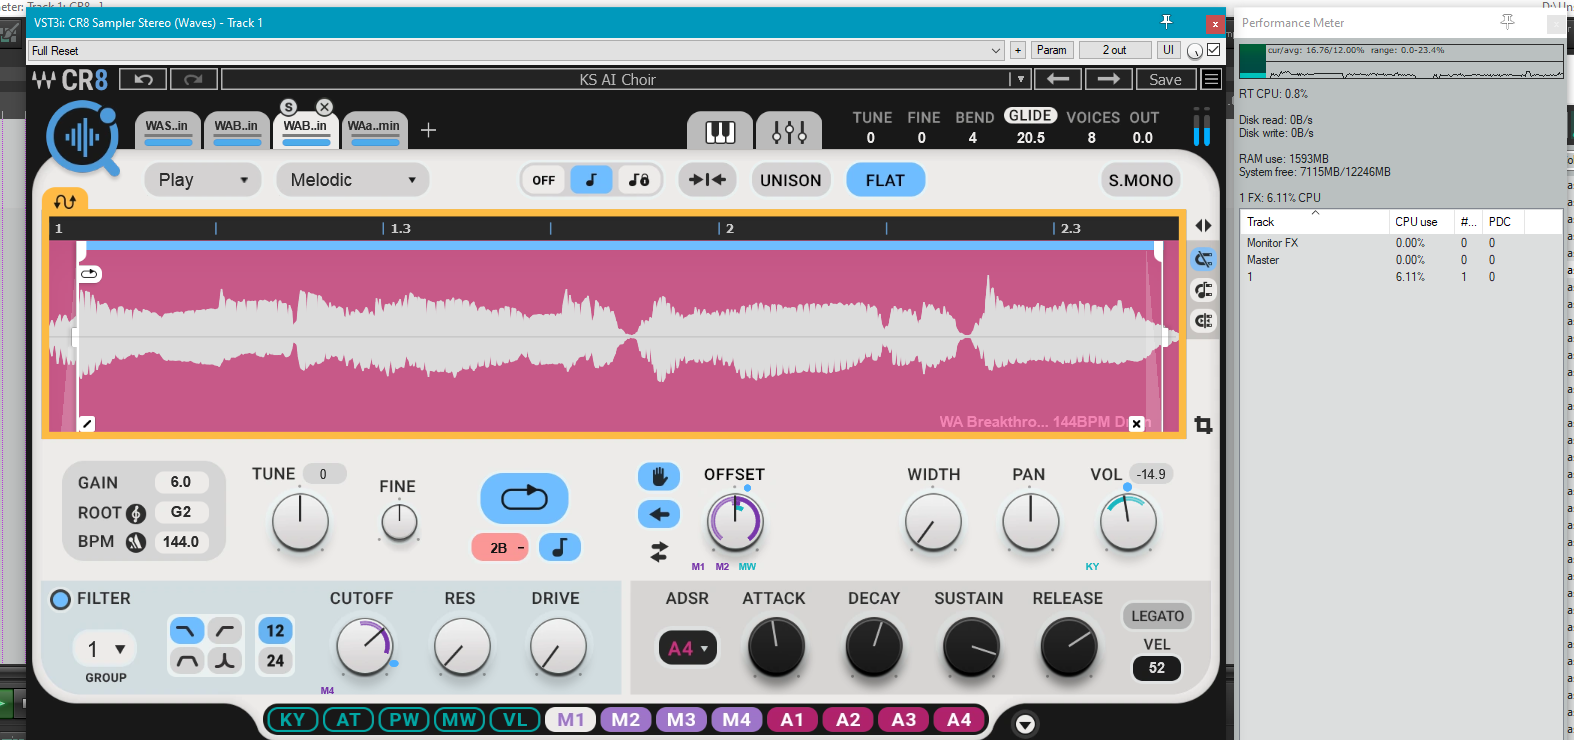Select the WAa..min sample tab
The width and height of the screenshot is (1574, 740).
pos(374,130)
